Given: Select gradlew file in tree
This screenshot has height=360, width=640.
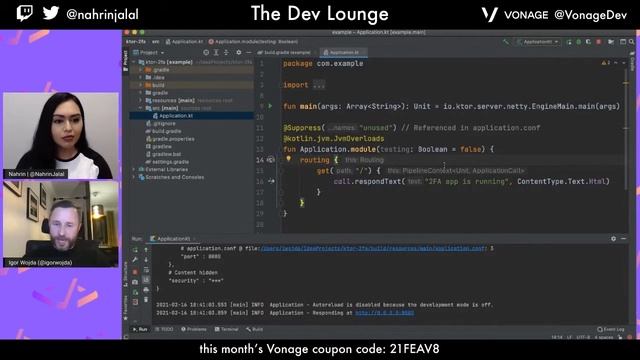Looking at the screenshot, I should point(159,147).
